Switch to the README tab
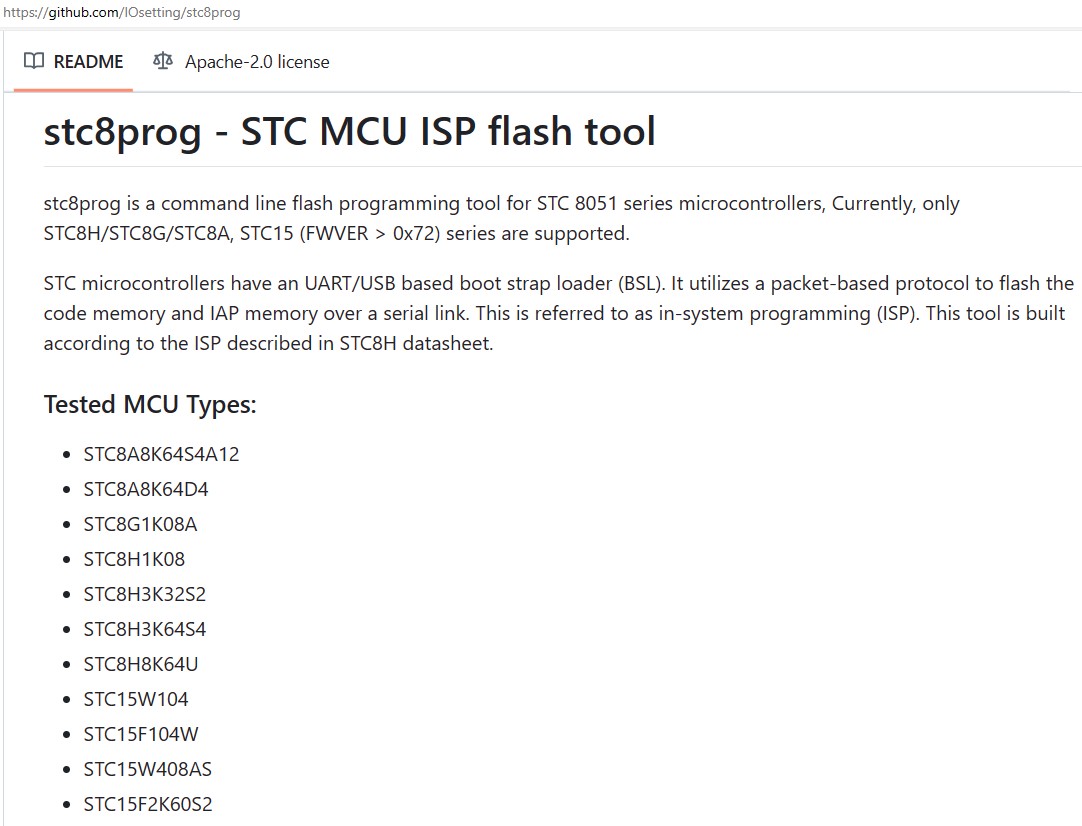This screenshot has height=826, width=1082. (74, 62)
